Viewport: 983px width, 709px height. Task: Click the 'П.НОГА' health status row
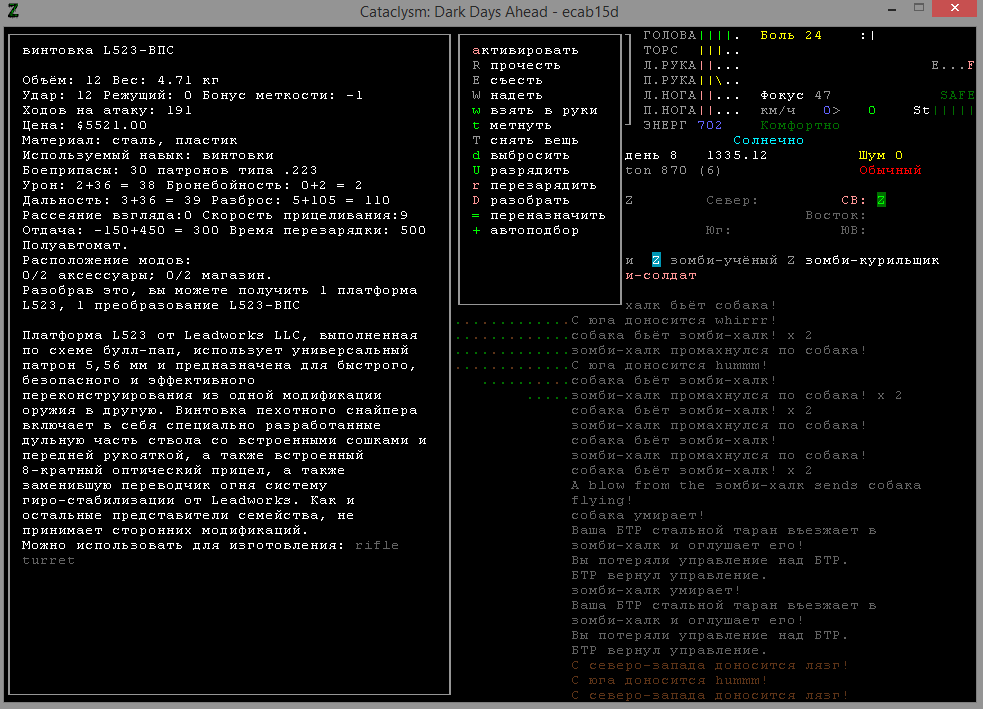pos(691,110)
